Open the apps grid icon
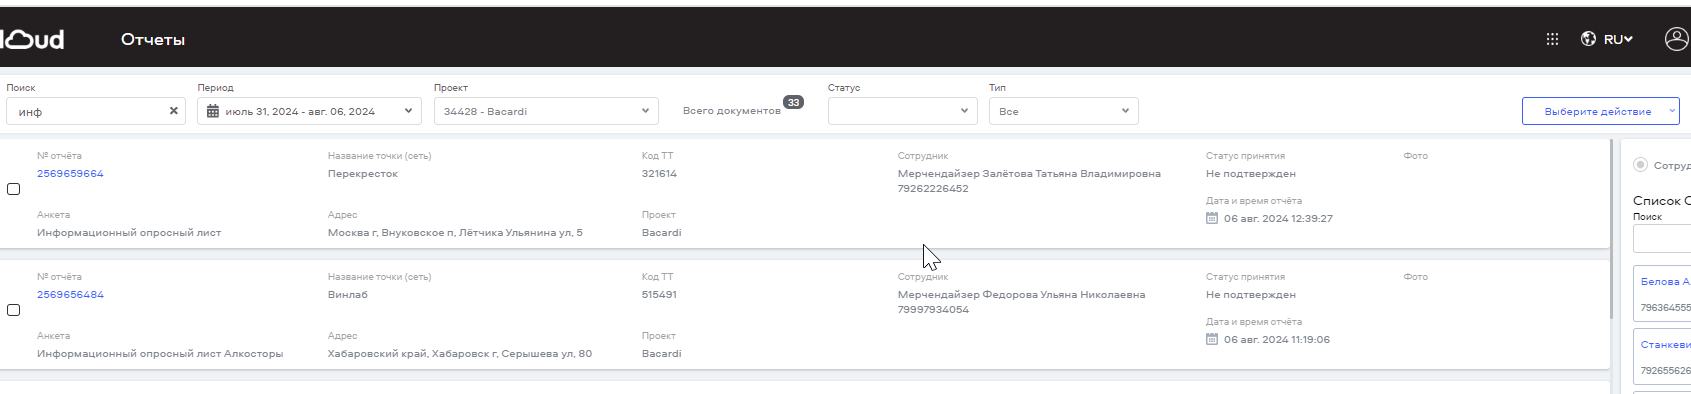Viewport: 1691px width, 394px height. [x=1552, y=39]
